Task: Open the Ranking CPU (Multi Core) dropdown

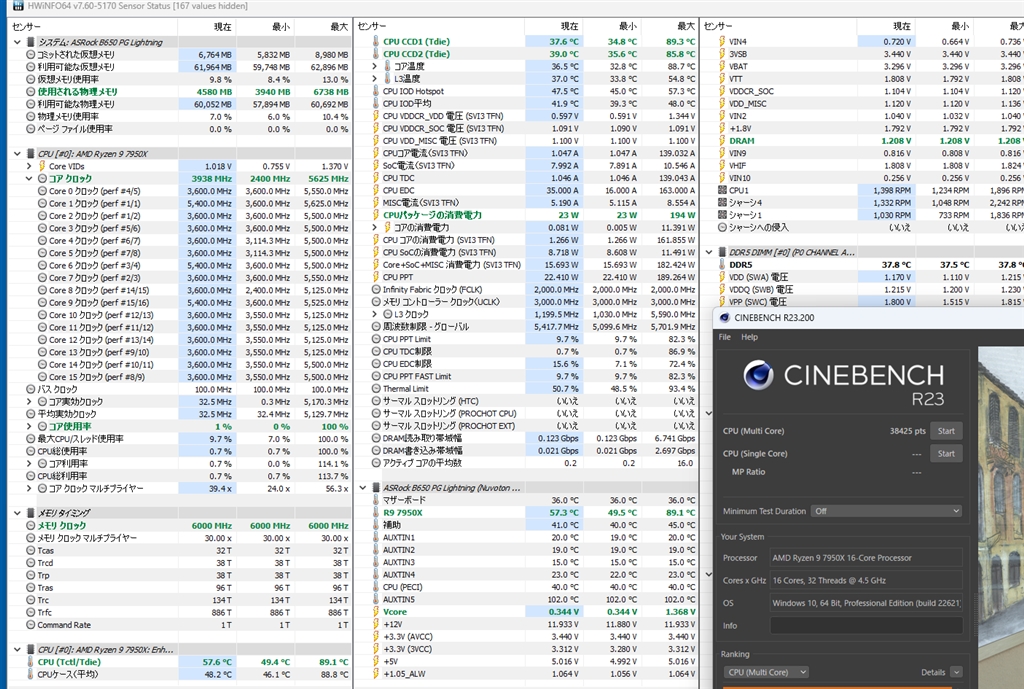Action: coord(765,672)
